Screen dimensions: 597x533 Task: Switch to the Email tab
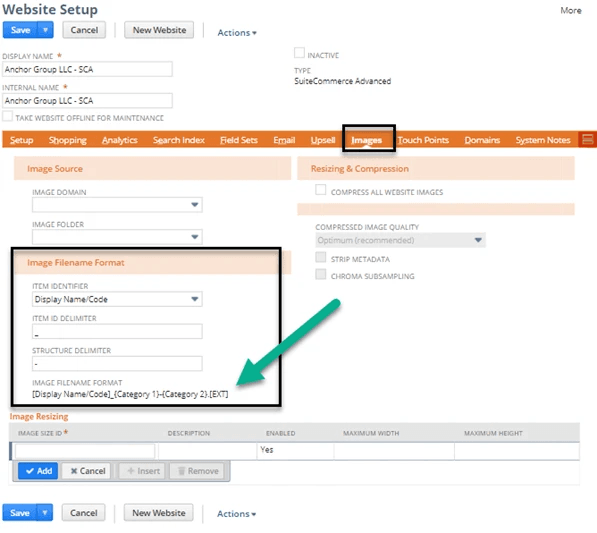284,140
